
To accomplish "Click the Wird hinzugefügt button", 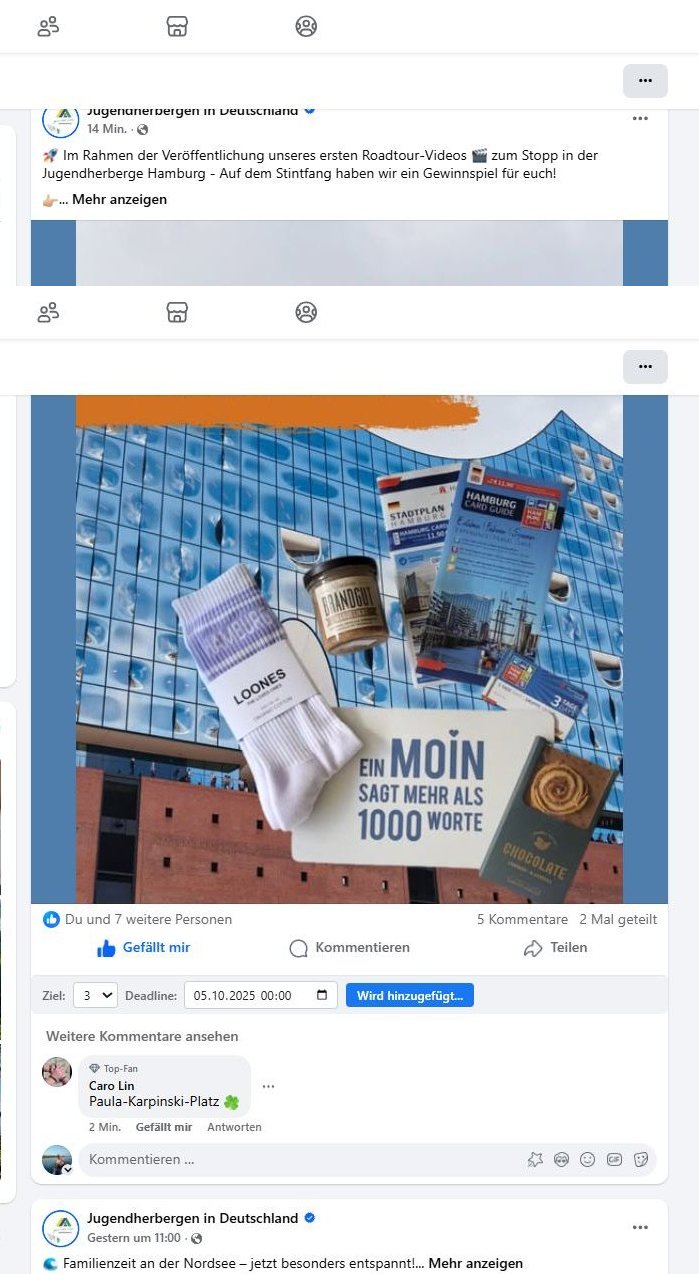I will [x=410, y=996].
